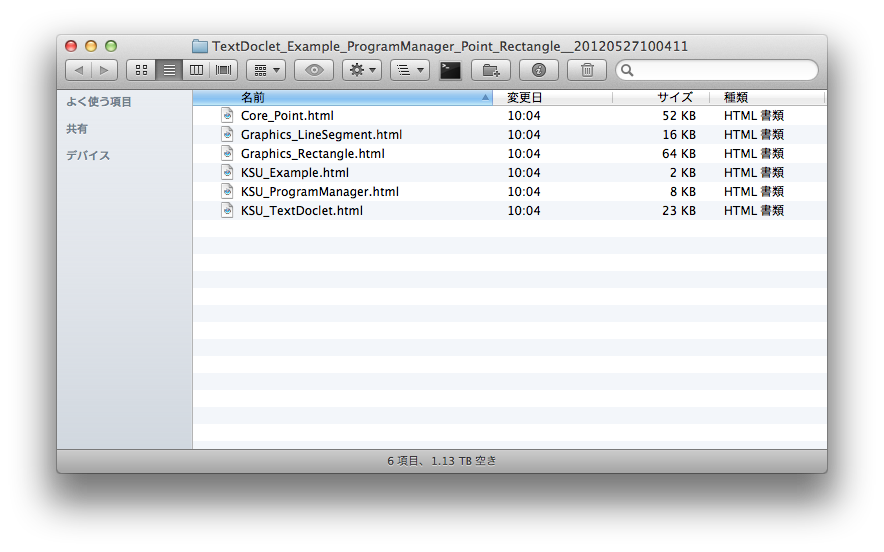Viewport: 884px width, 552px height.
Task: Click the Graphics_LineSegment.html file icon
Action: 227,135
